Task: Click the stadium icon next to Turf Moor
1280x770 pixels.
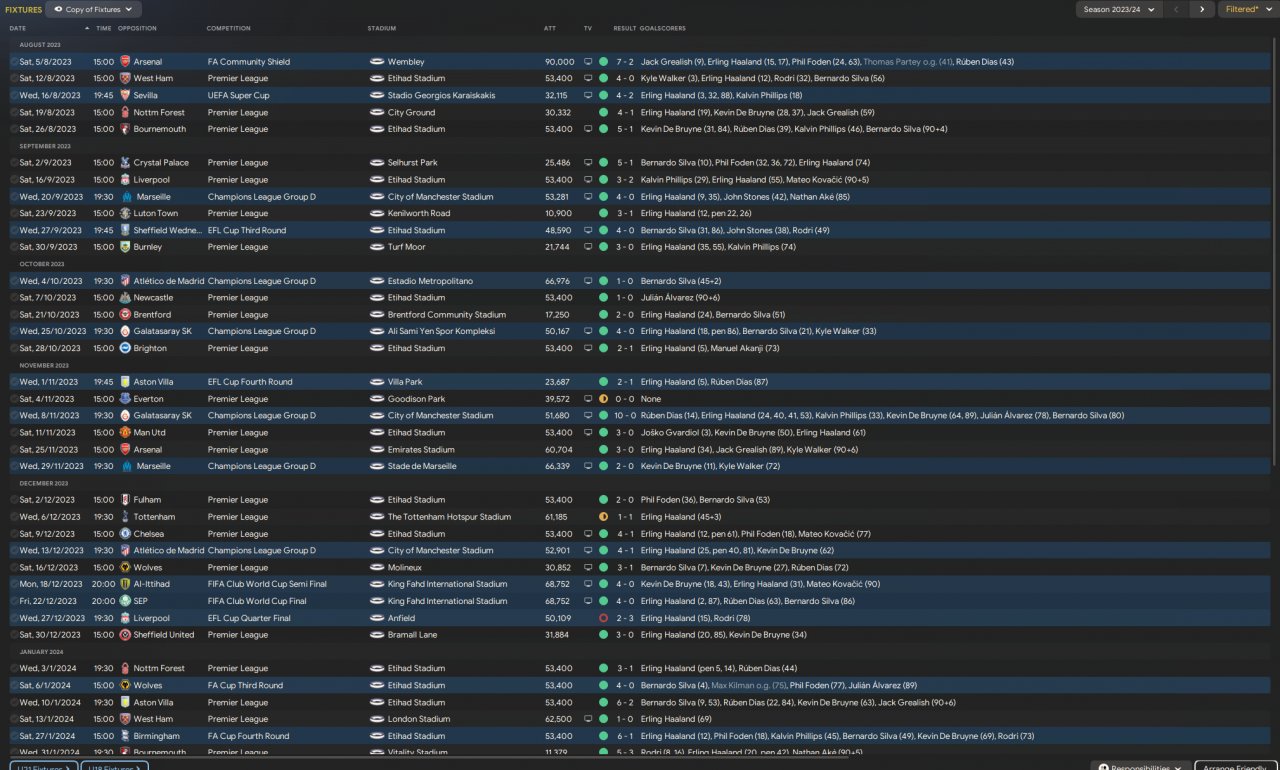Action: pos(377,247)
